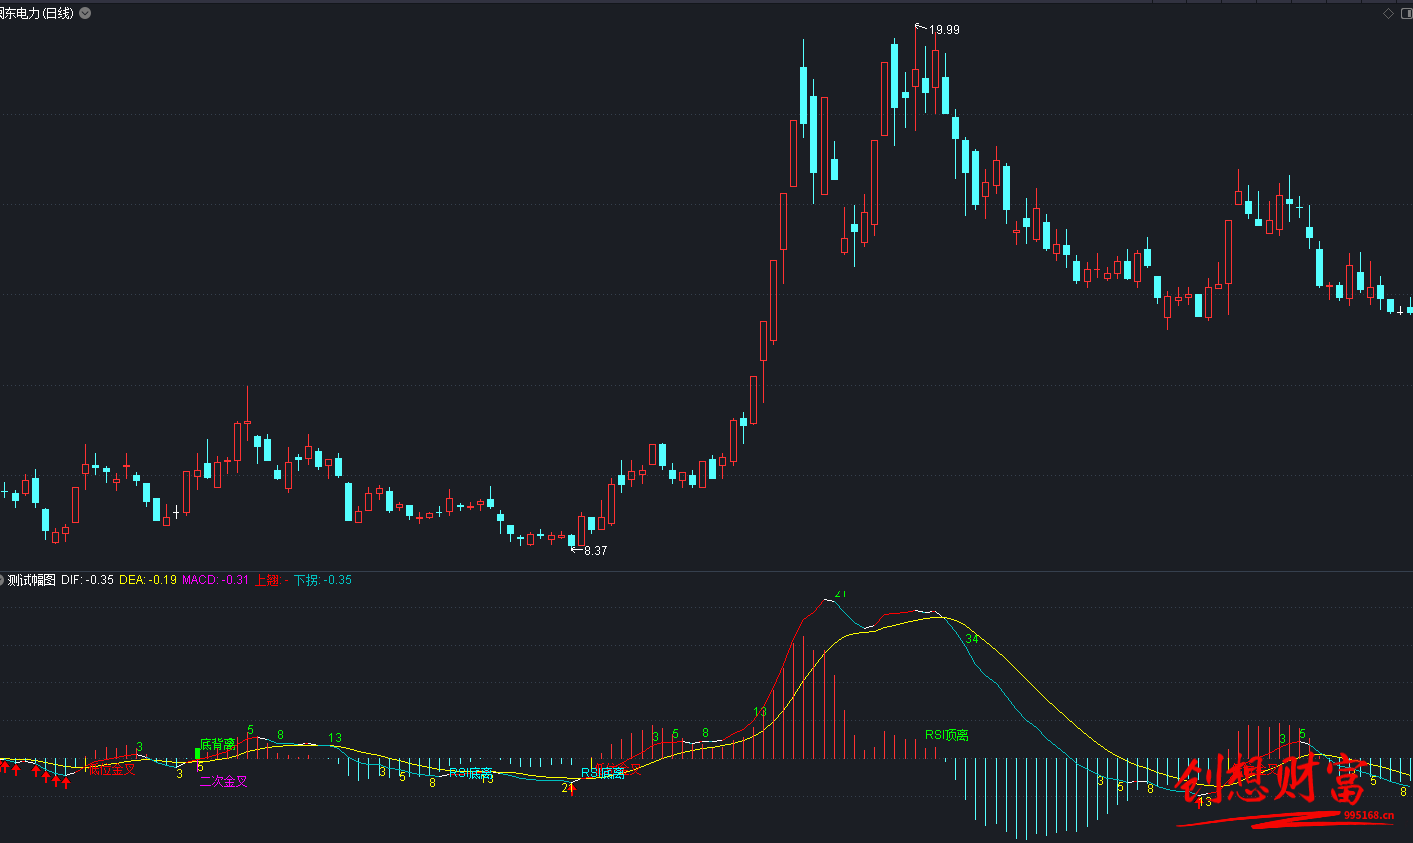Click the green RSI顶离 signal label
Screen dimensions: 1413x843
(x=946, y=735)
